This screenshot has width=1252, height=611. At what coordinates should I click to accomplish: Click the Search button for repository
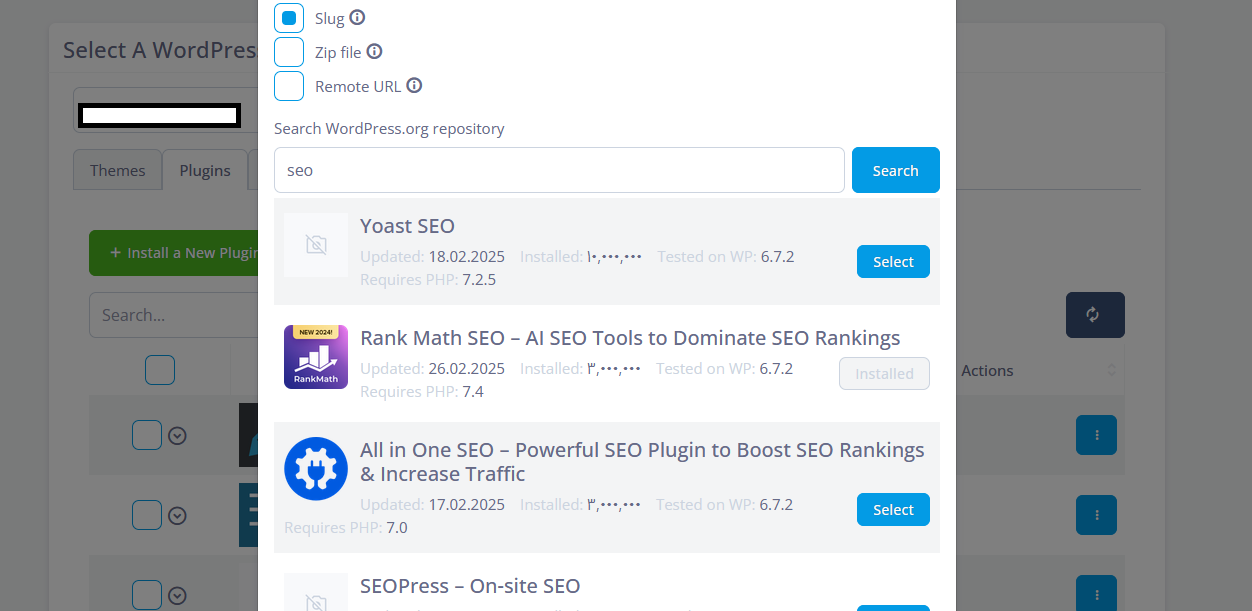[895, 170]
